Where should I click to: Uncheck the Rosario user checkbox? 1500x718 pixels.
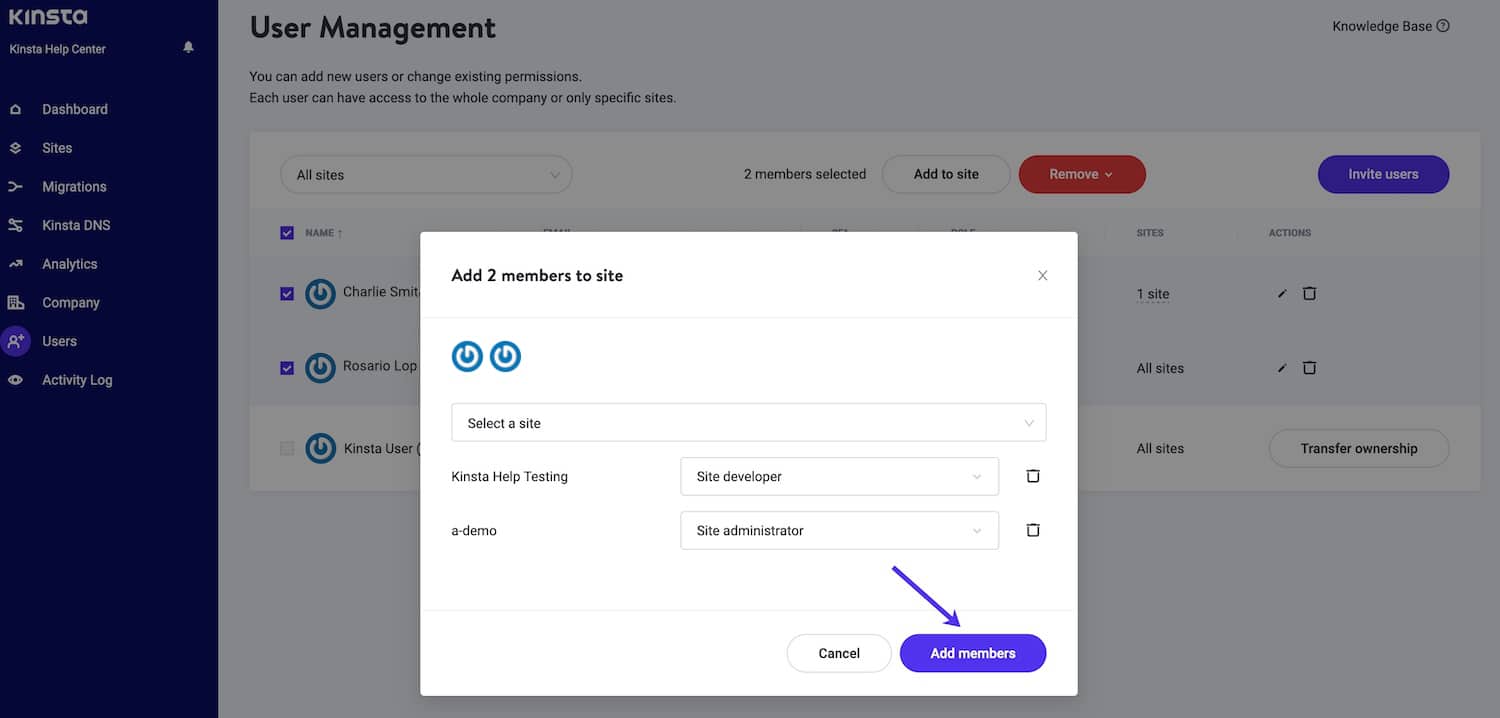pos(287,368)
